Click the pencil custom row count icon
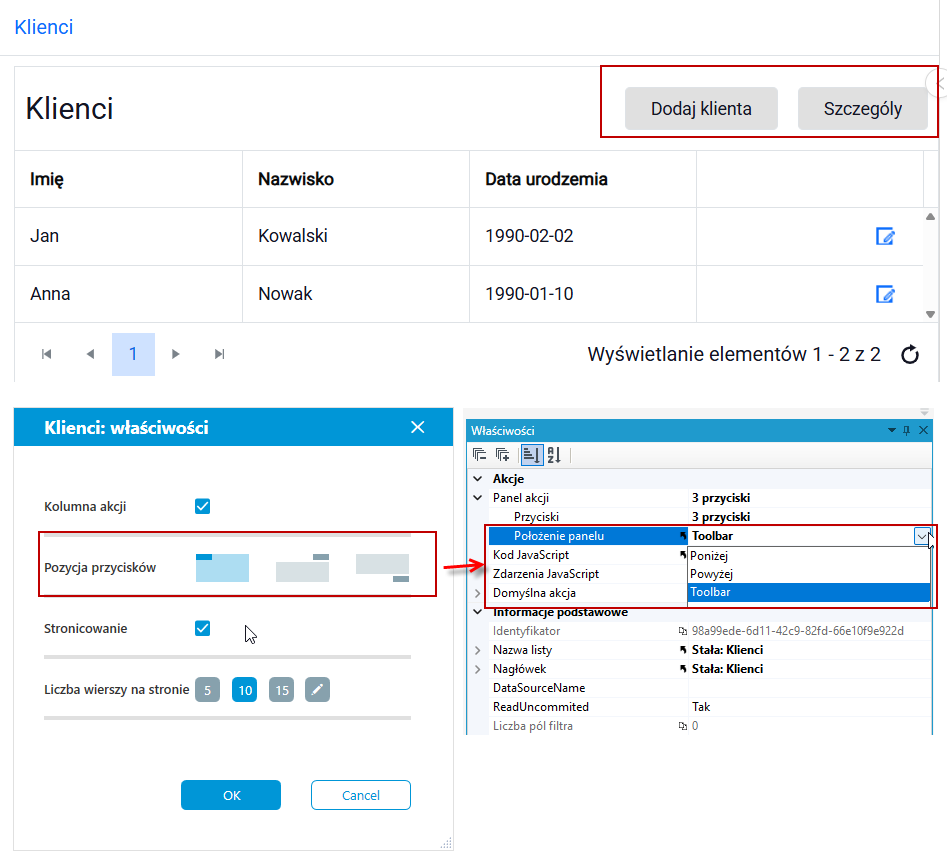Screen dimensions: 947x860 317,690
